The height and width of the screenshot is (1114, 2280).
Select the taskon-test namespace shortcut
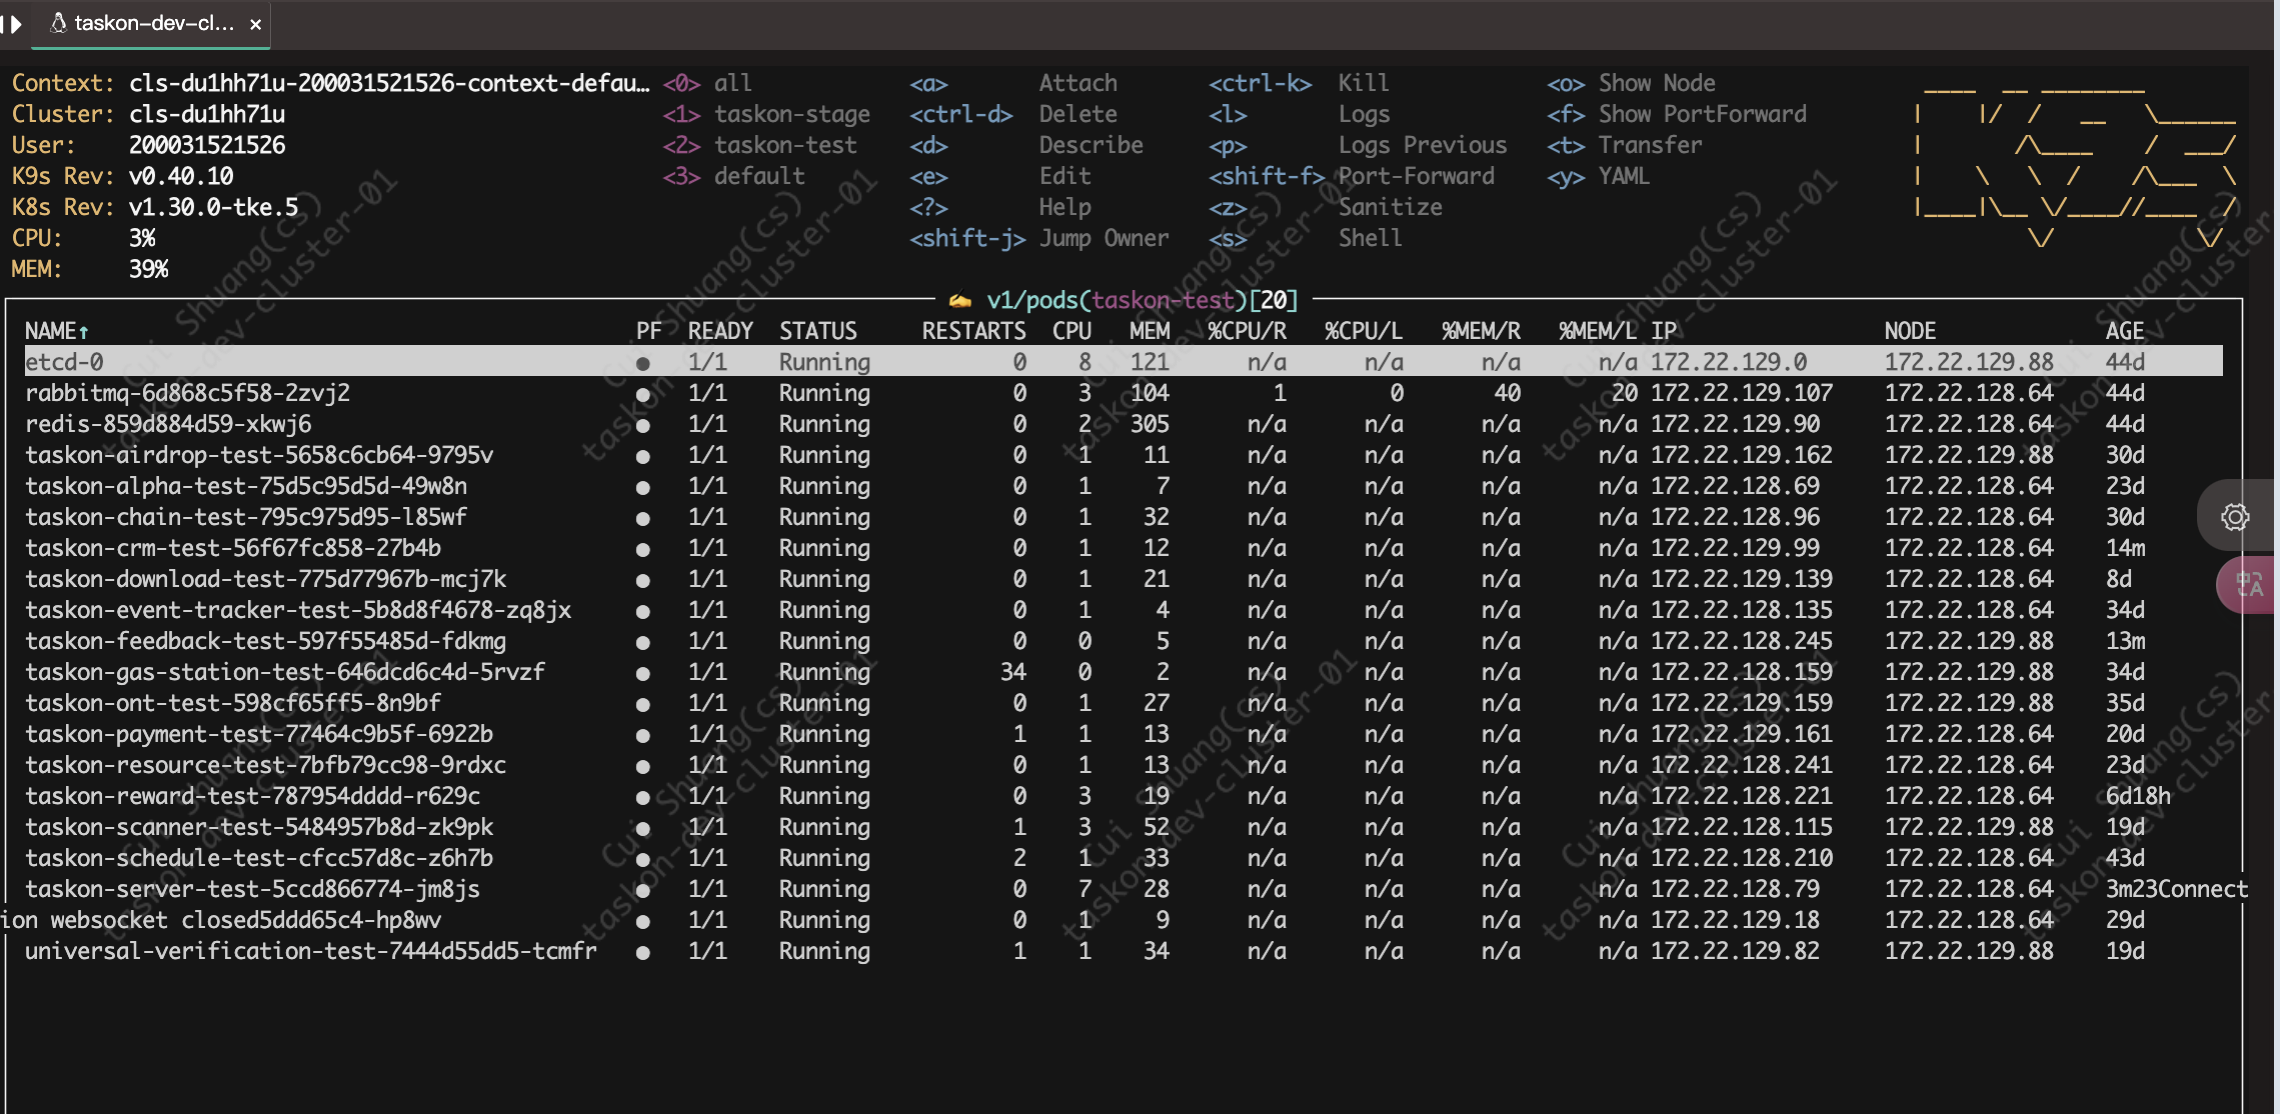[785, 145]
